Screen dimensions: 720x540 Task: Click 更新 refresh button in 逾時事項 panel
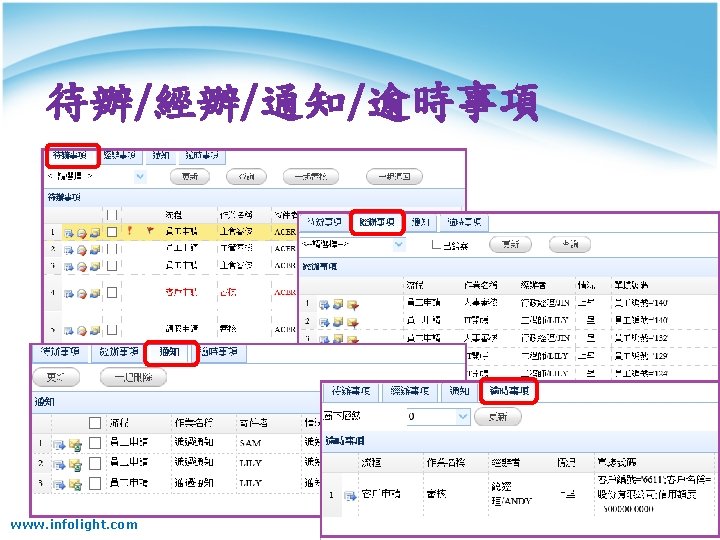click(498, 417)
